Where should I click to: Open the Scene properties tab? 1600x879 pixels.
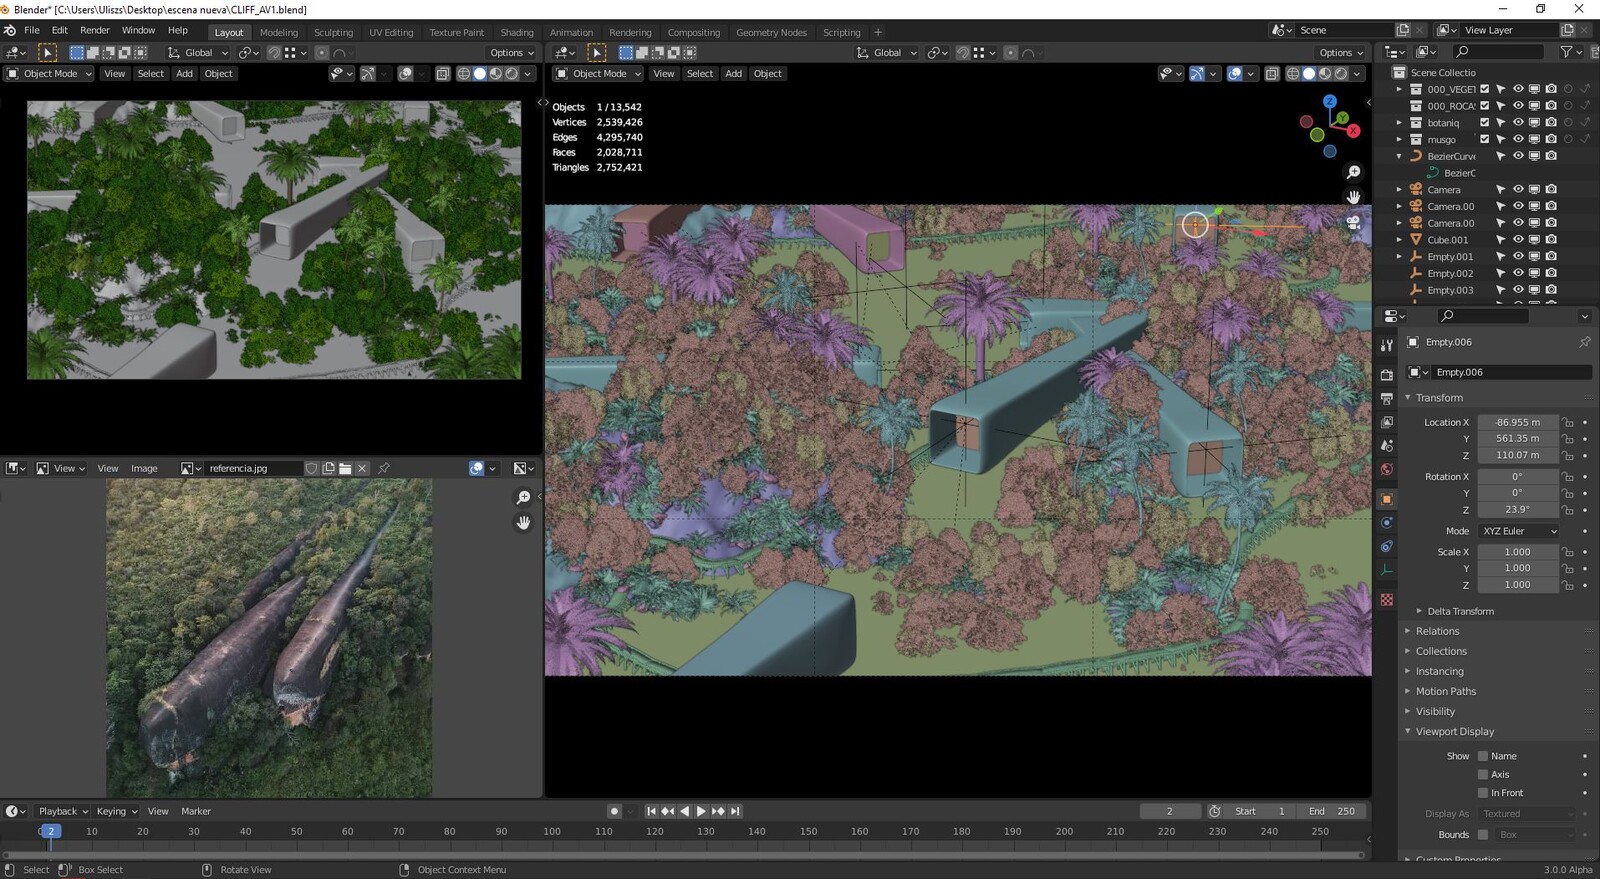(x=1386, y=446)
